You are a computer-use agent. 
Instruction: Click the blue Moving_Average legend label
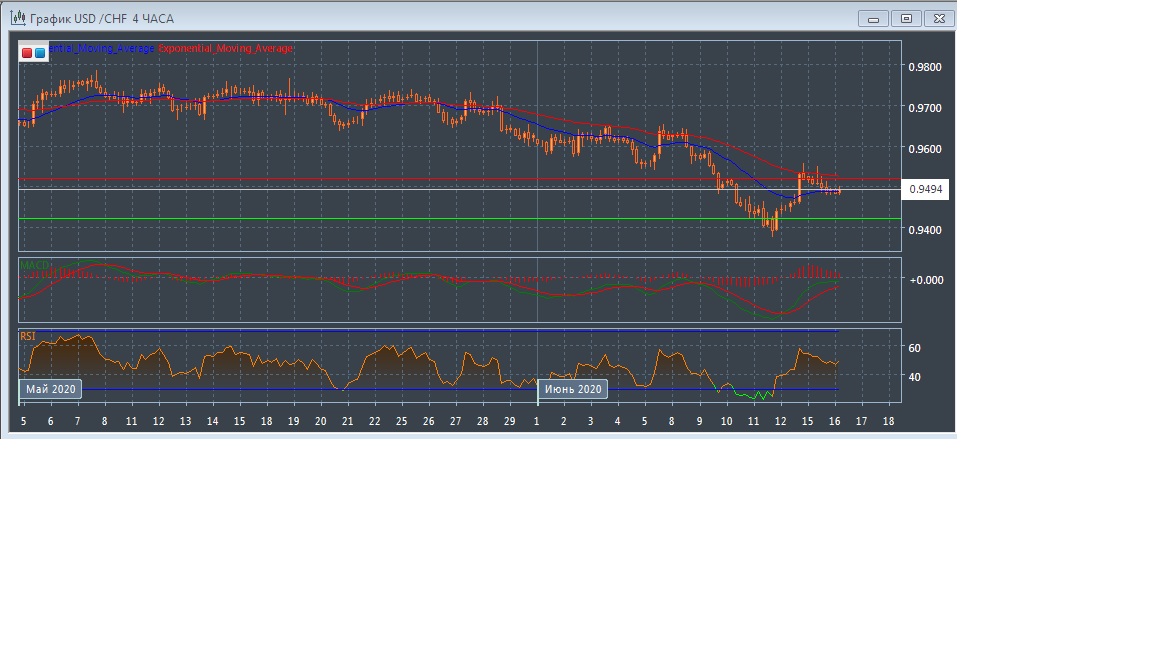click(101, 48)
